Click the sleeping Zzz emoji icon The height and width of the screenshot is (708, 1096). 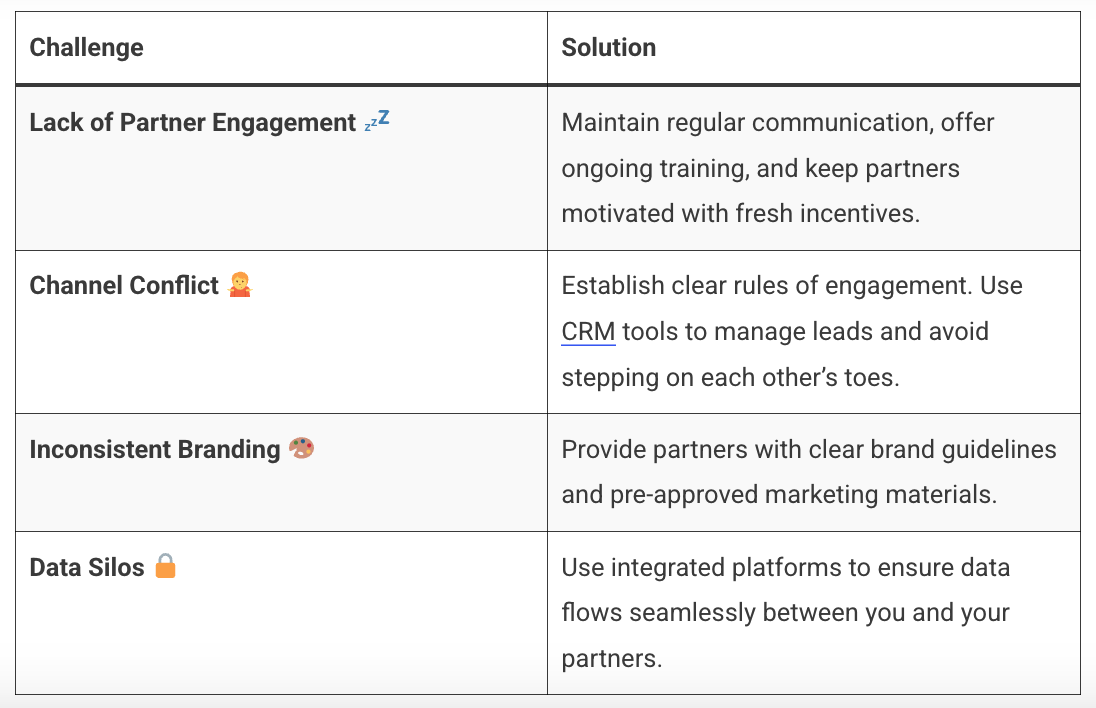(x=377, y=121)
